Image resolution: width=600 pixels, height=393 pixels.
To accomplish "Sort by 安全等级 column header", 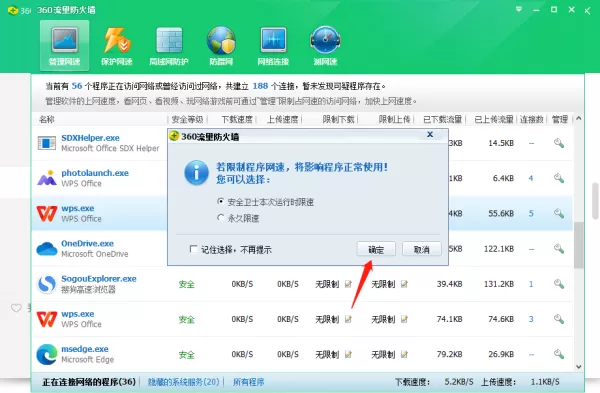I will click(187, 119).
